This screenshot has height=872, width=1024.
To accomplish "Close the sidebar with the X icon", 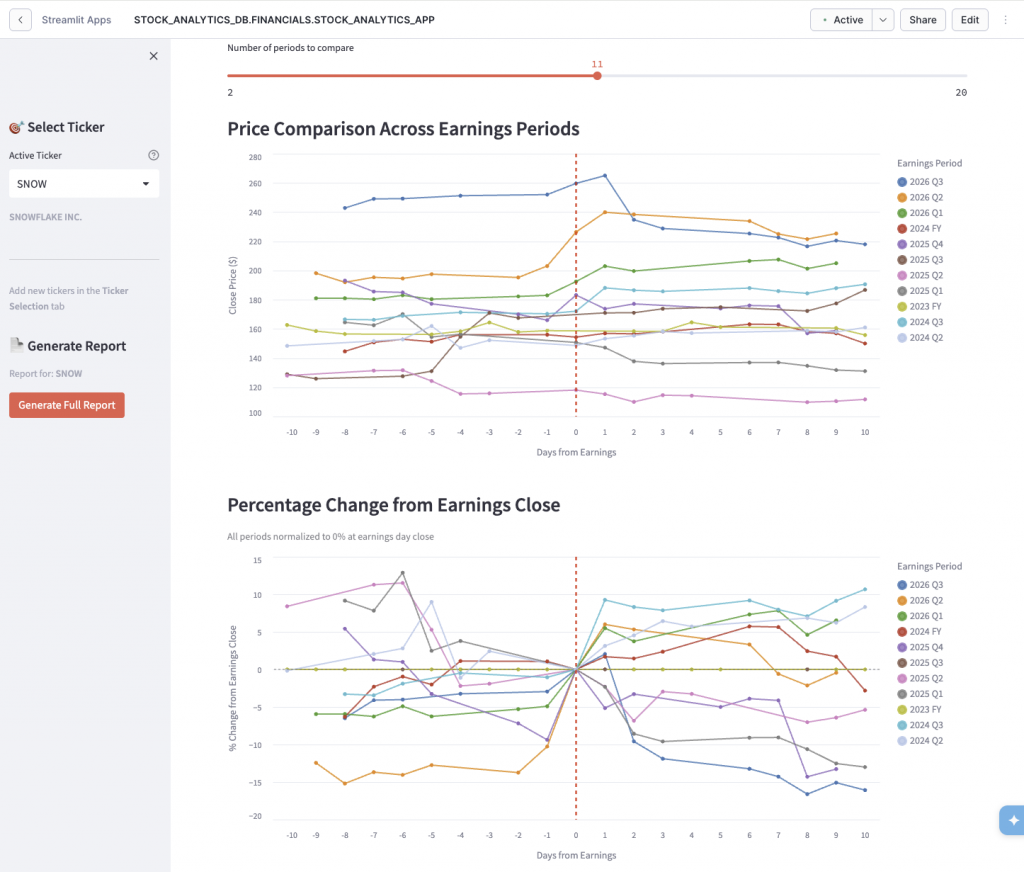I will [x=153, y=56].
